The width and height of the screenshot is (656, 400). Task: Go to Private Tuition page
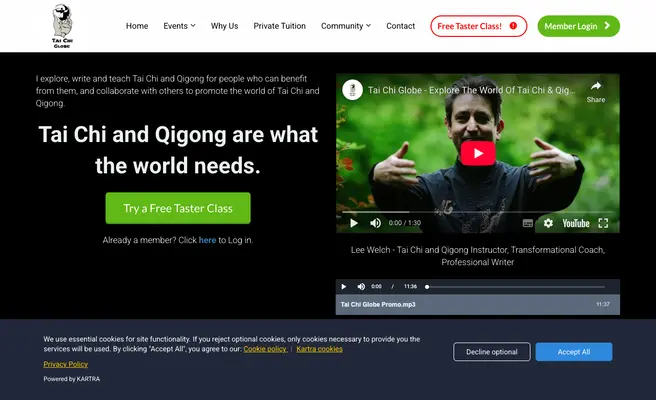[x=280, y=26]
